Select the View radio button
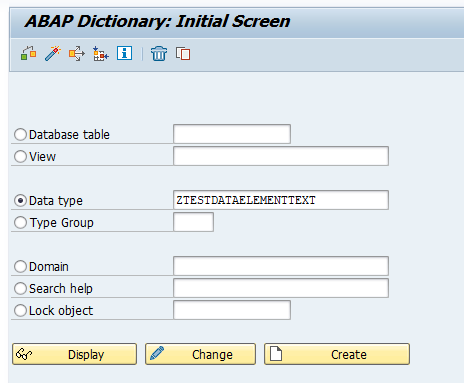Screen dimensions: 464x383 click(20, 156)
